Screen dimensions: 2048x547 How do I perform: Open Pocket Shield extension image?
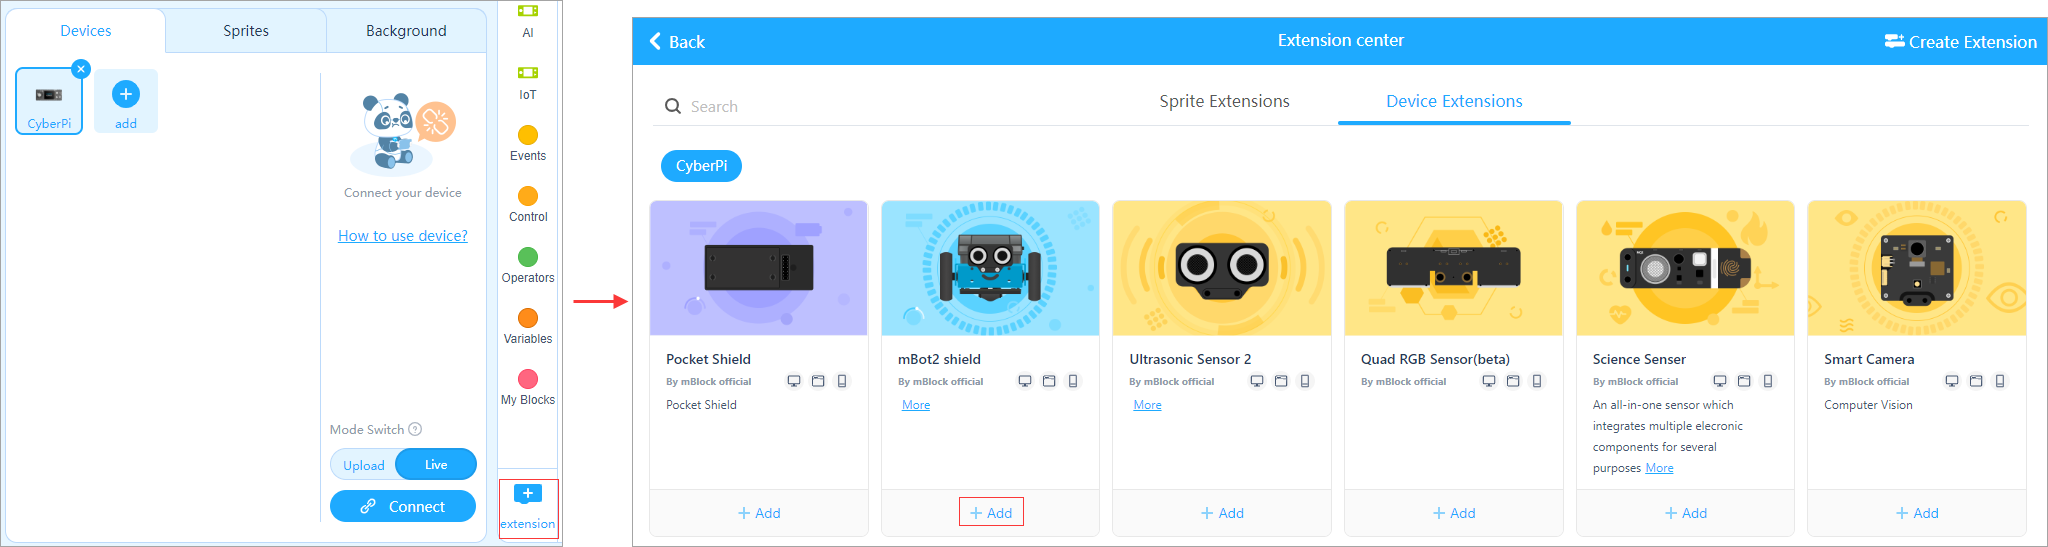pyautogui.click(x=759, y=268)
